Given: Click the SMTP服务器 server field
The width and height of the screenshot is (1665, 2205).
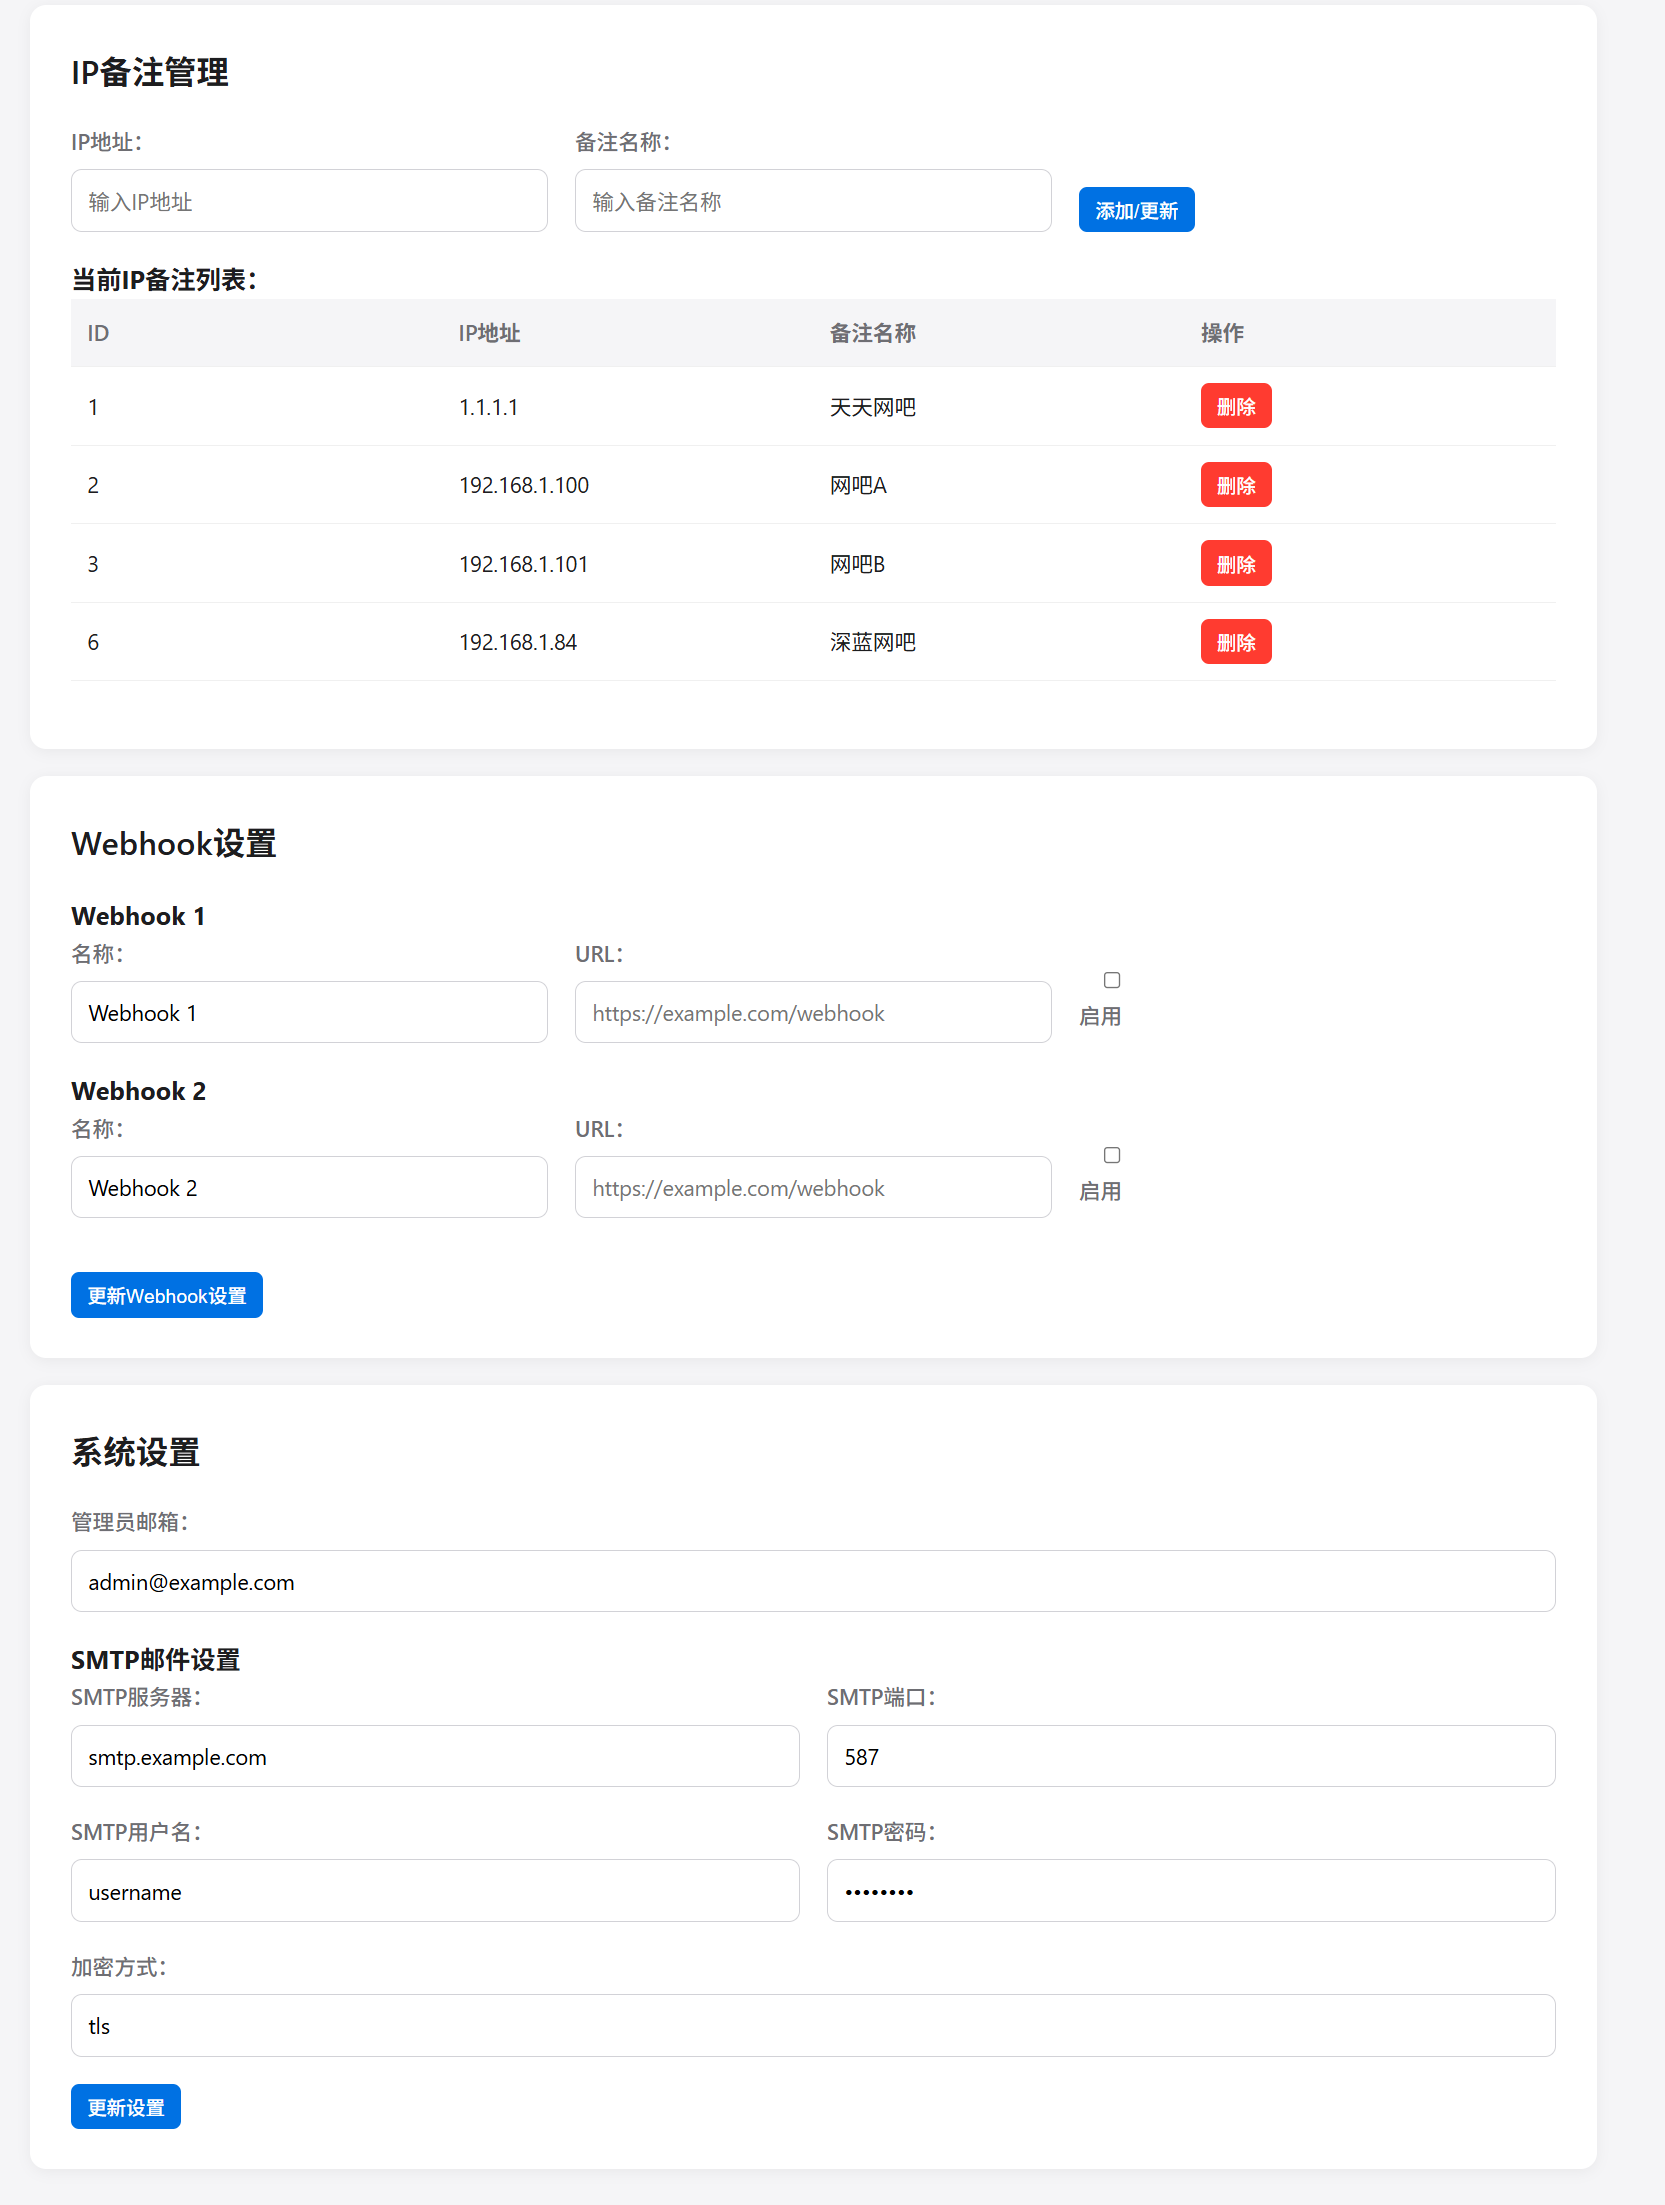Looking at the screenshot, I should (x=434, y=1756).
